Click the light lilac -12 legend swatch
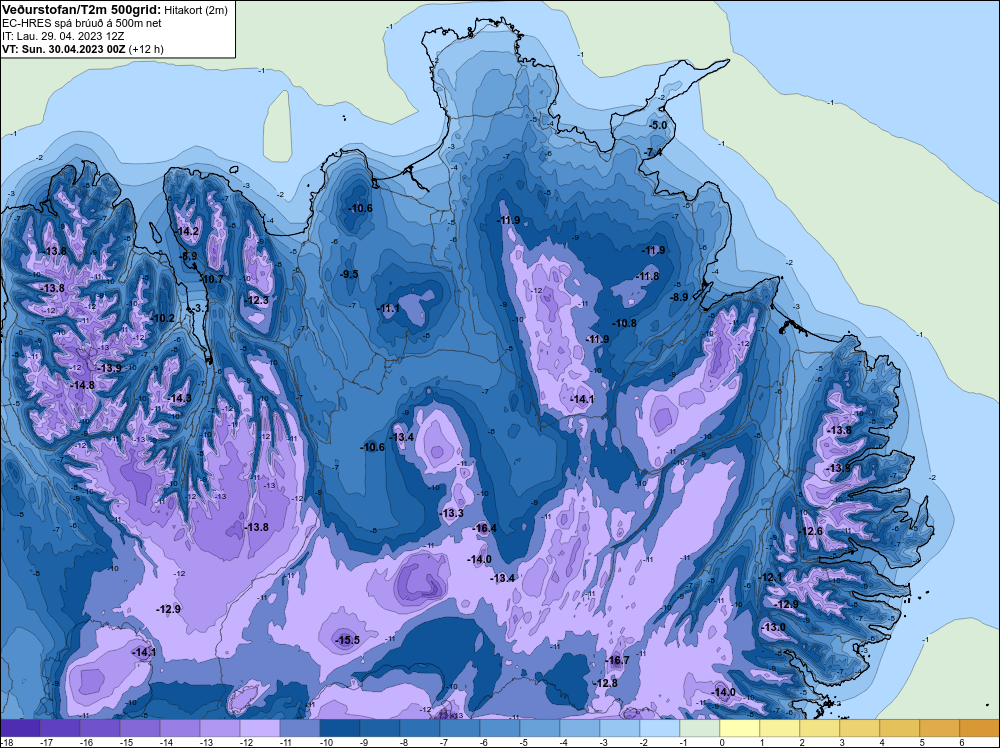Image resolution: width=1000 pixels, height=748 pixels. (260, 728)
